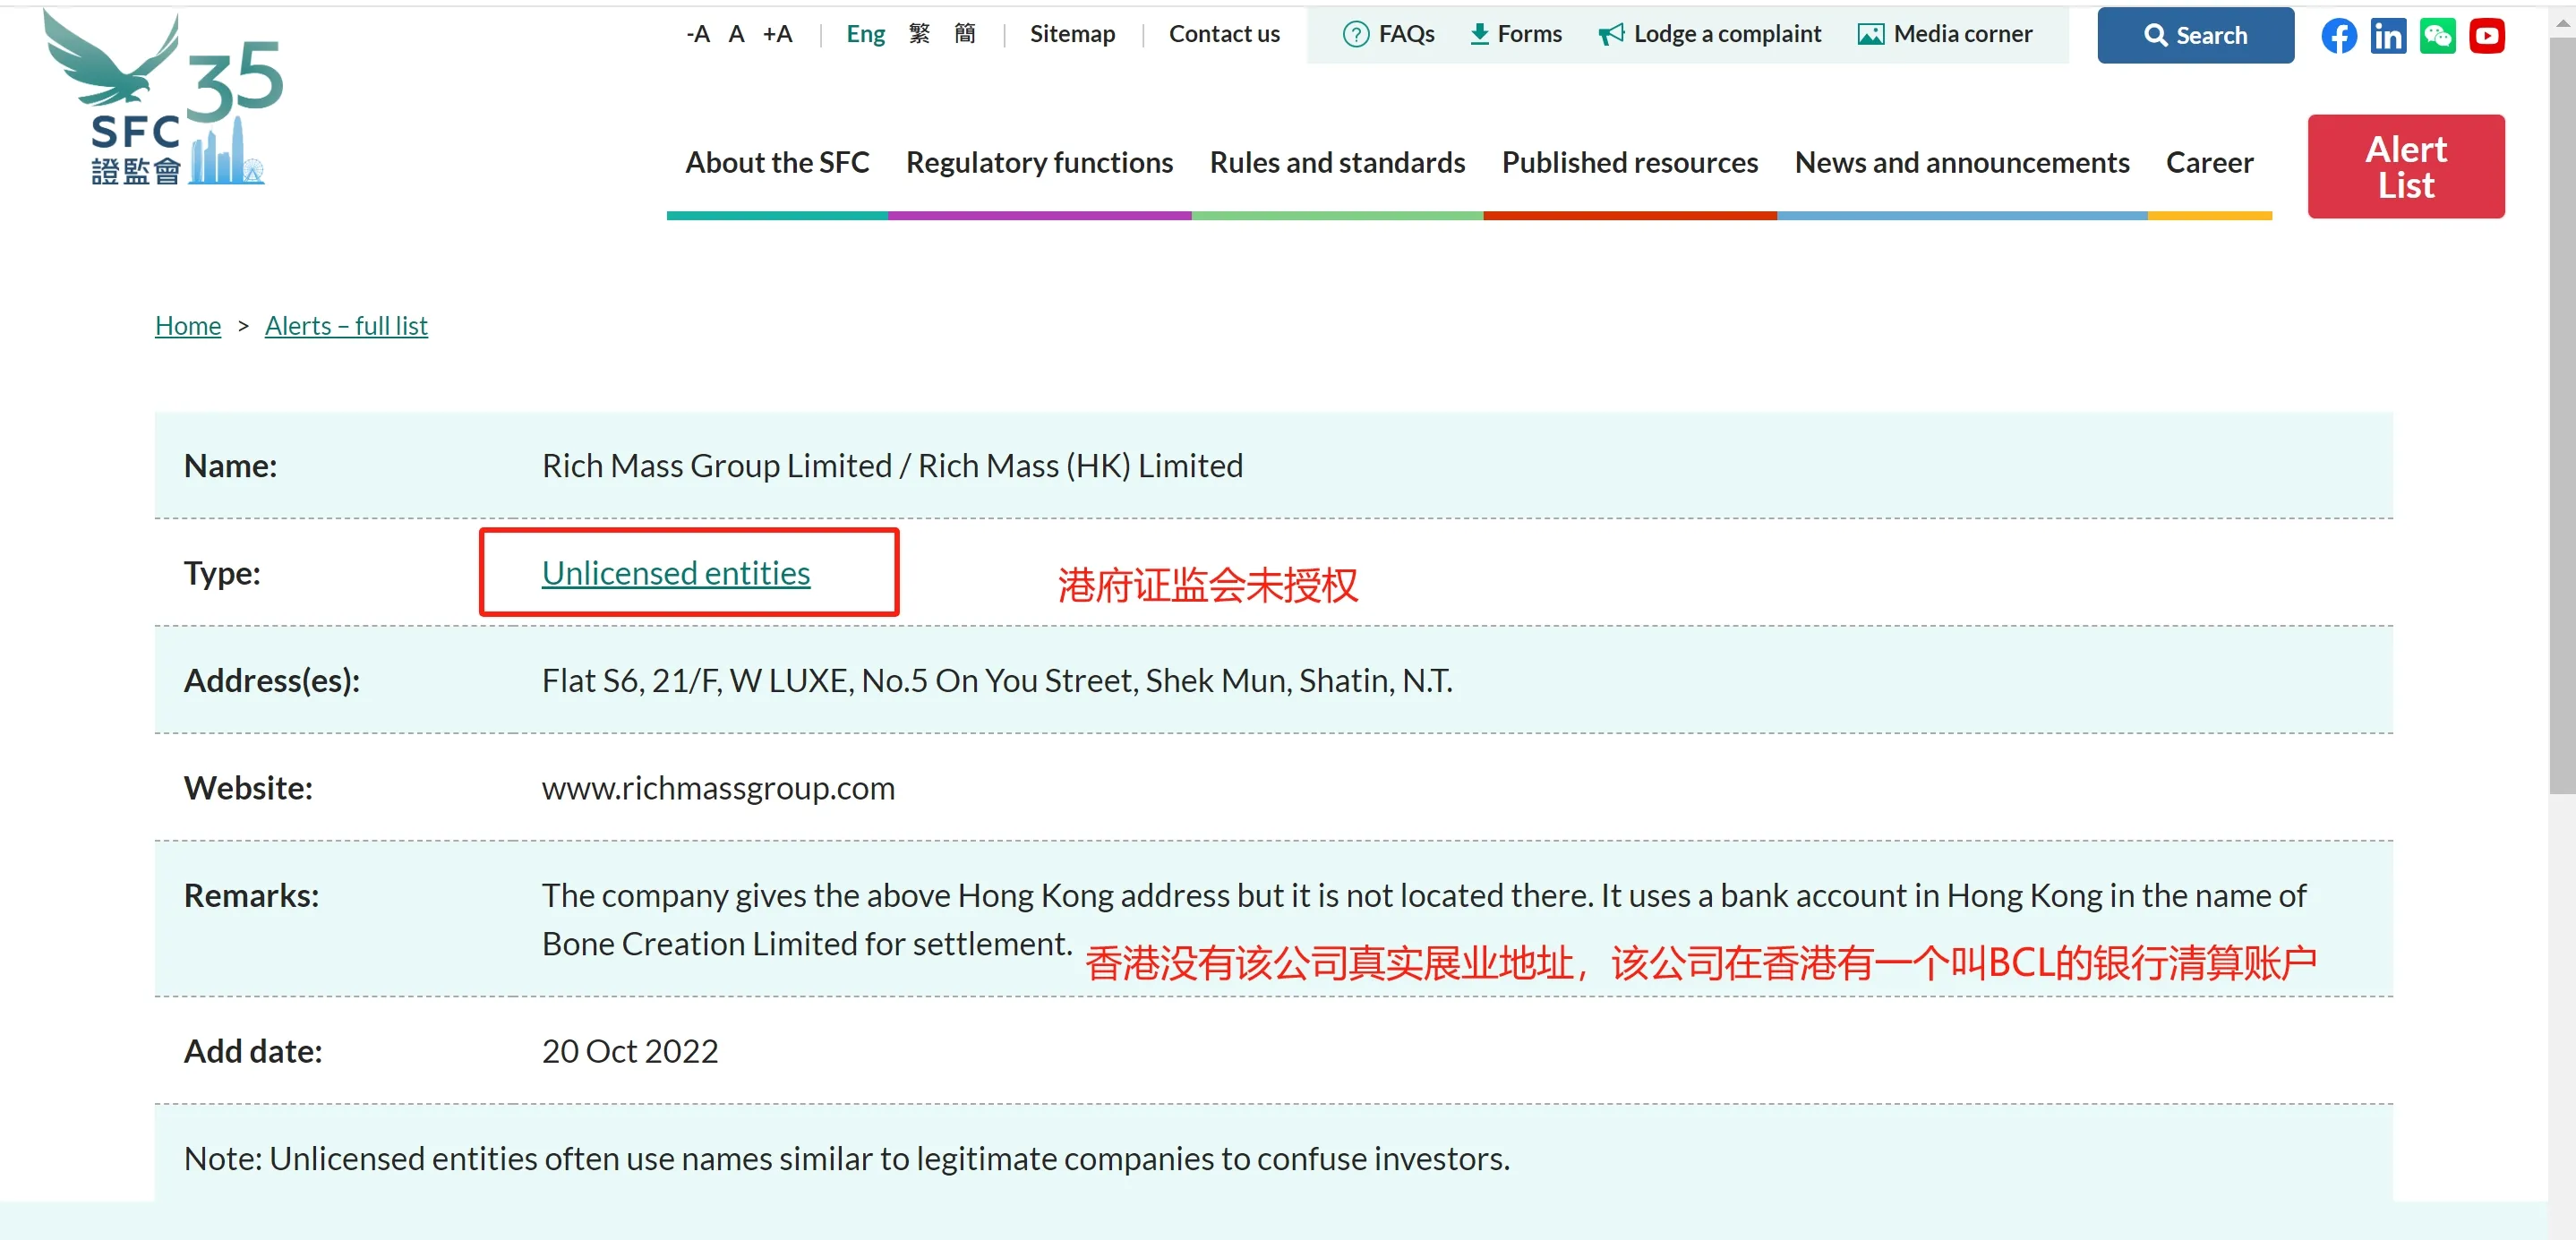
Task: Open the Sitemap link
Action: click(x=1072, y=34)
